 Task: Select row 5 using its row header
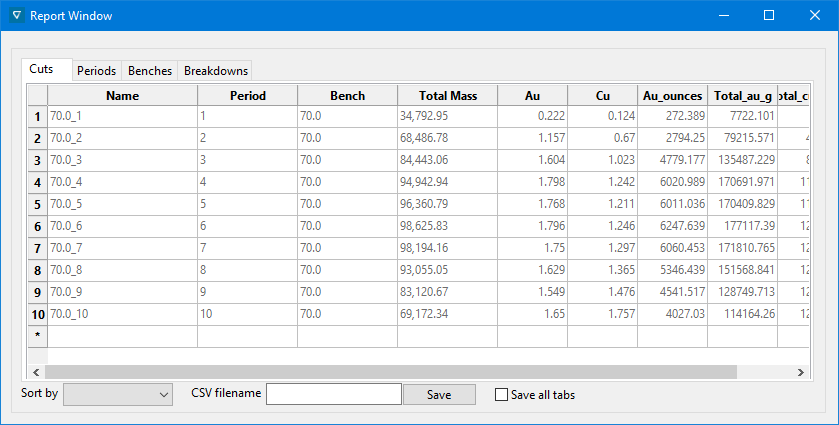click(37, 205)
